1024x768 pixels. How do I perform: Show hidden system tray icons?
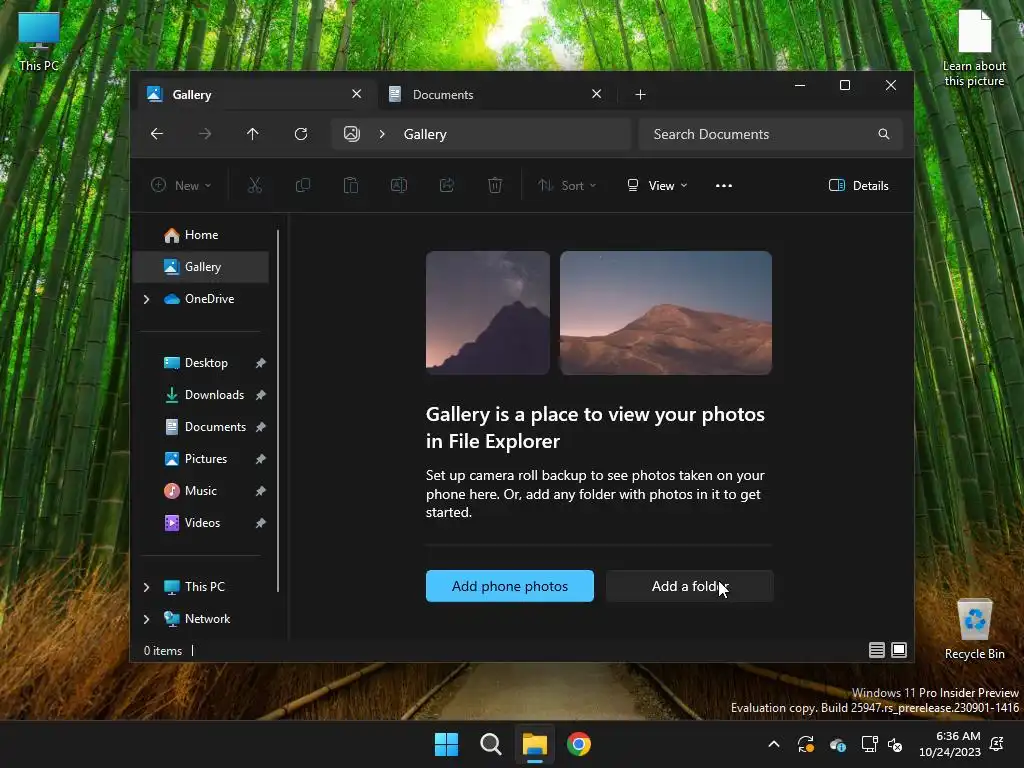tap(774, 744)
